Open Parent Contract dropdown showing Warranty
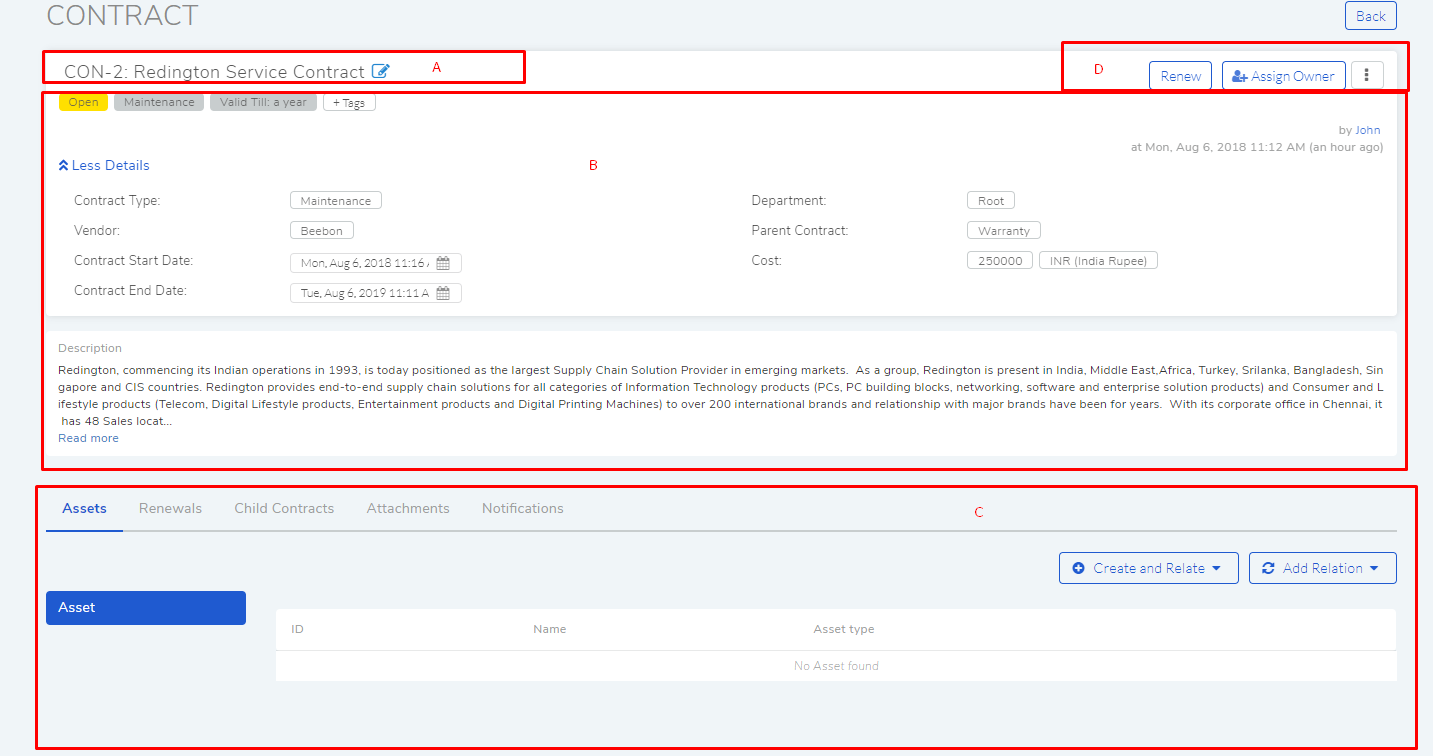This screenshot has width=1433, height=756. pyautogui.click(x=1004, y=231)
